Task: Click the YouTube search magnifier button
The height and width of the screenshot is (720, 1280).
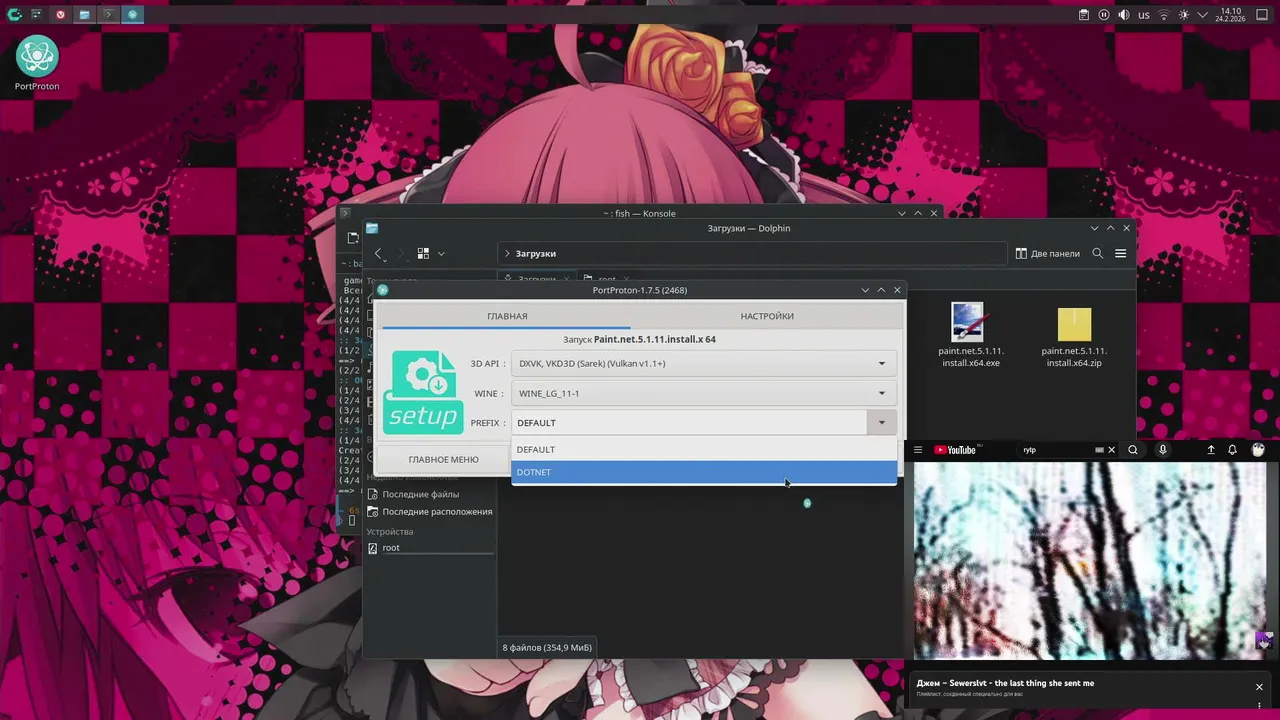Action: 1133,450
